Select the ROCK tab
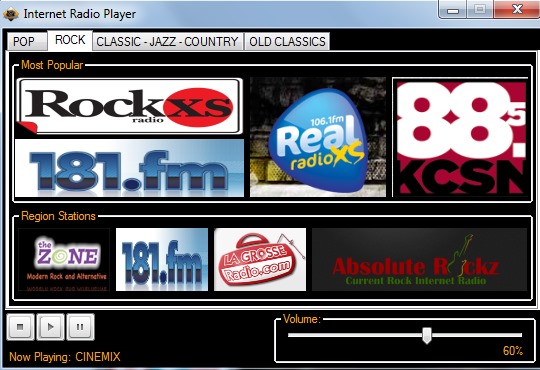 coord(70,40)
